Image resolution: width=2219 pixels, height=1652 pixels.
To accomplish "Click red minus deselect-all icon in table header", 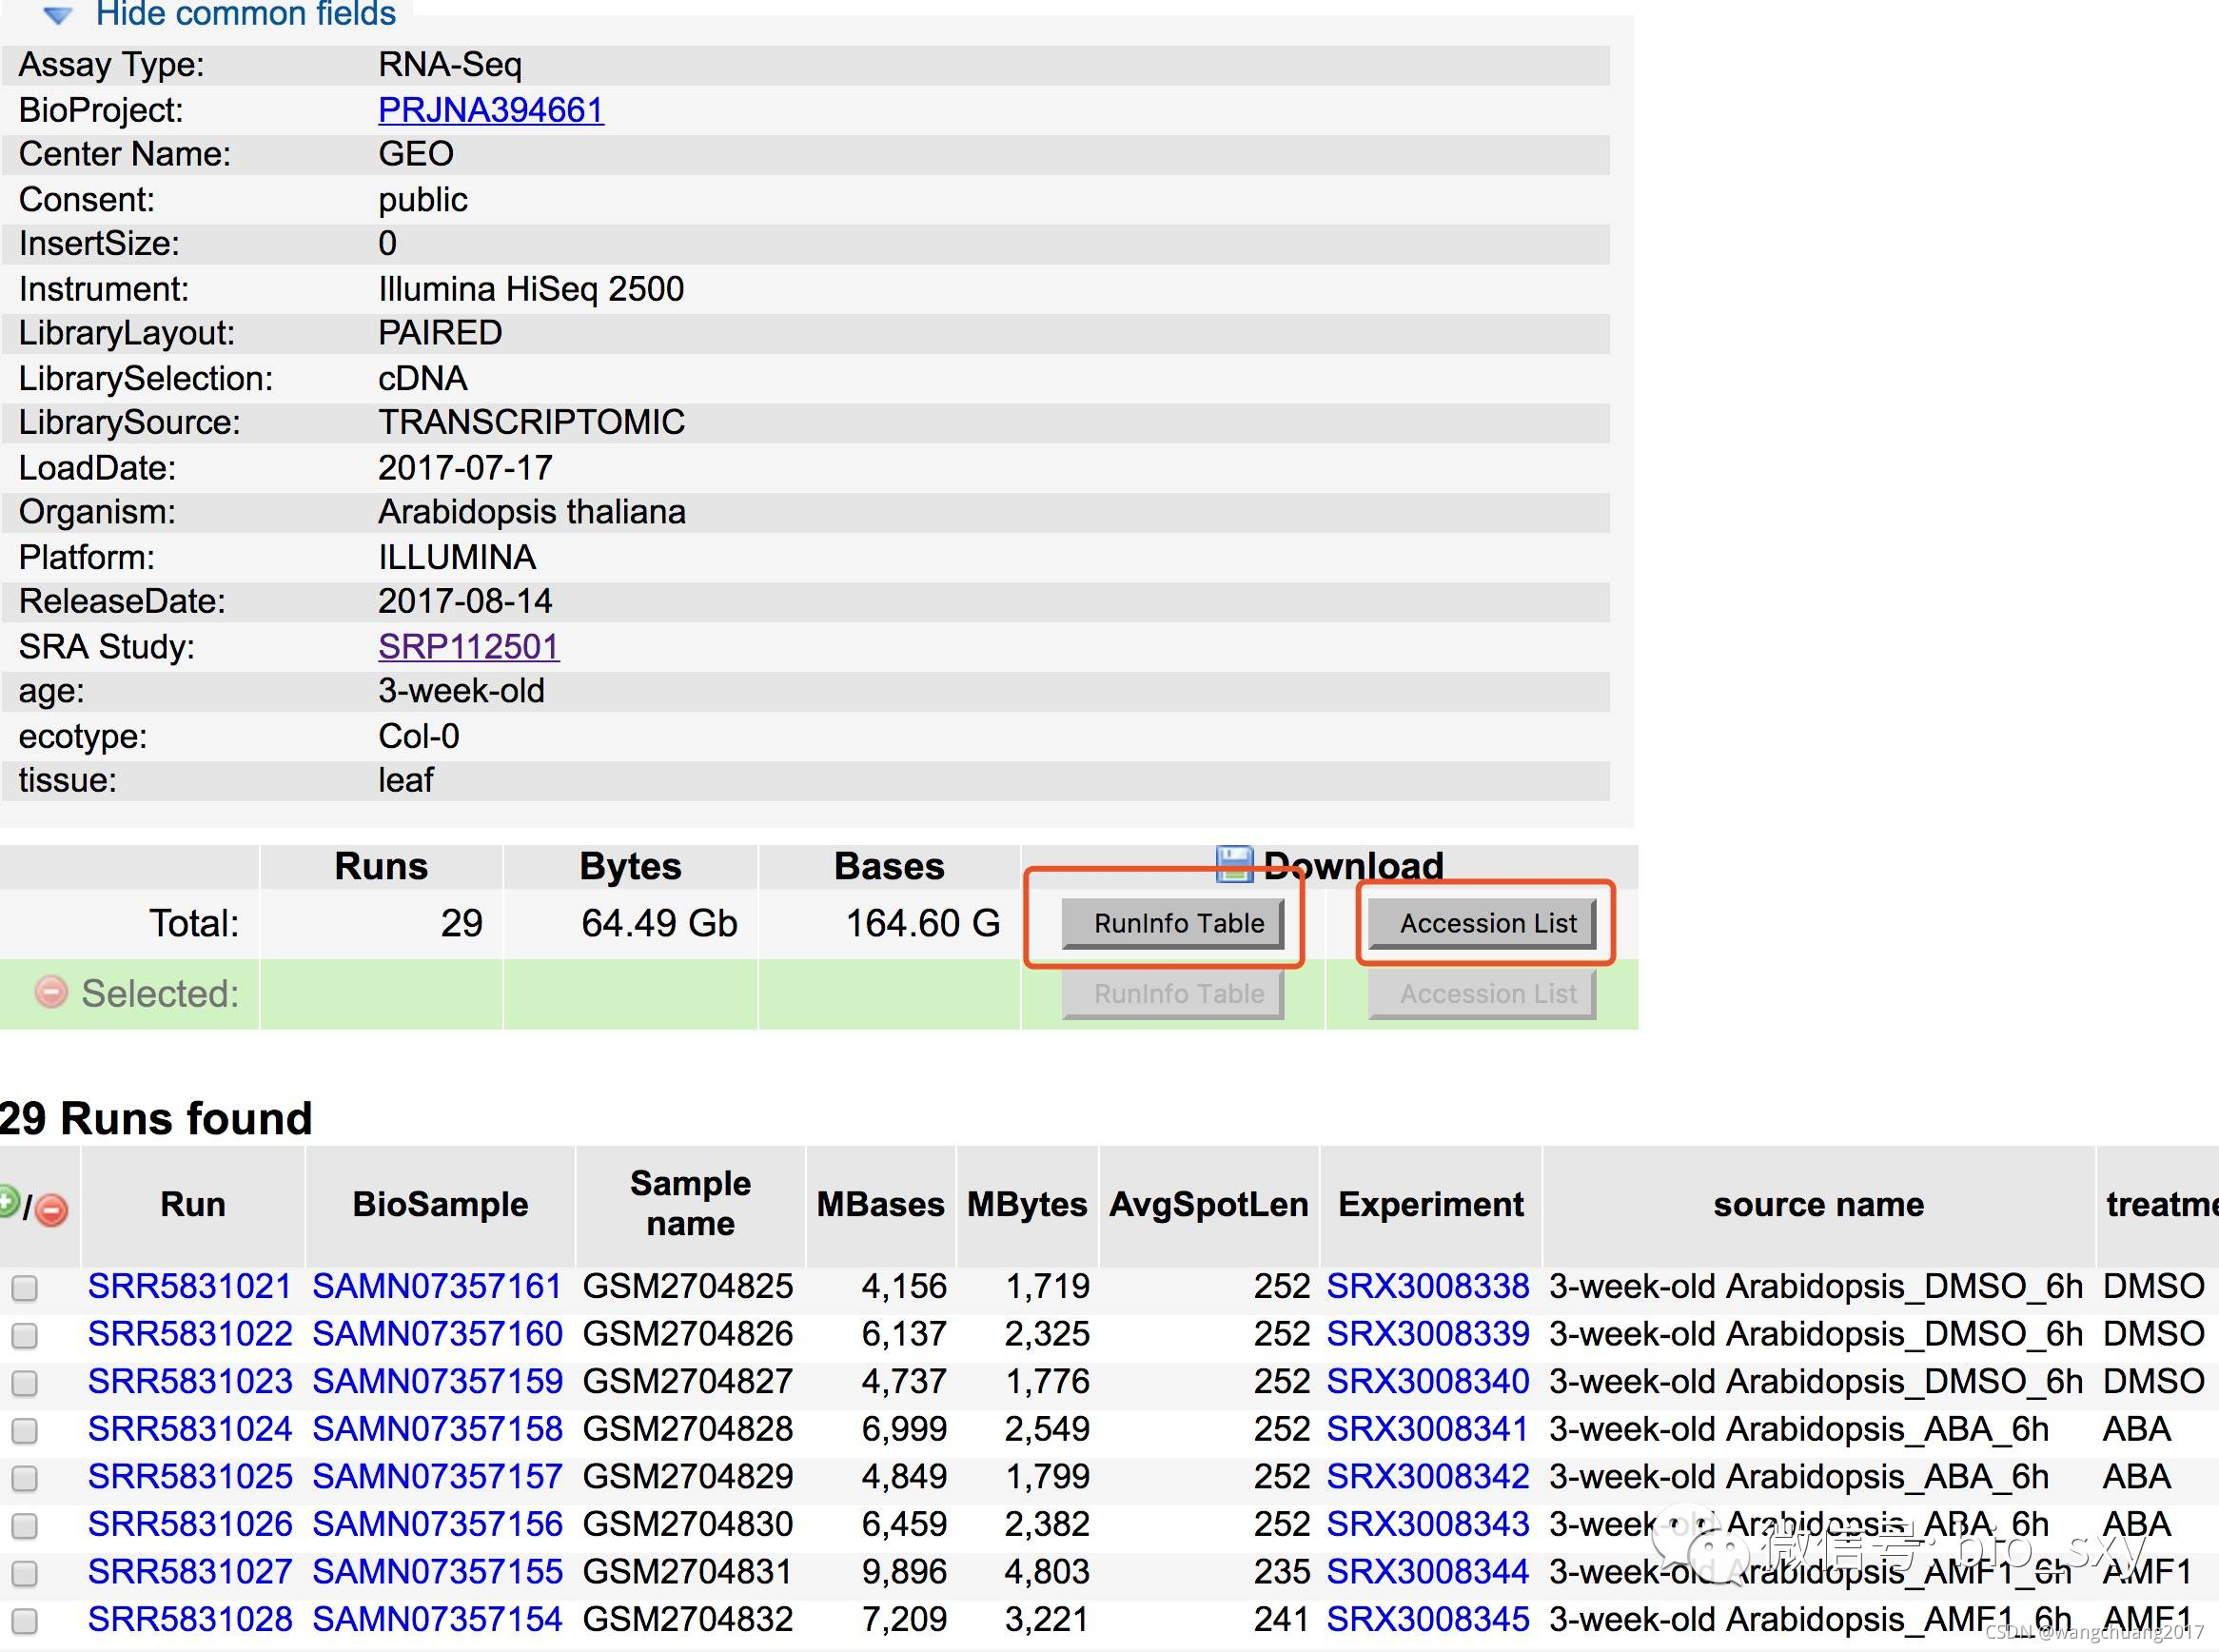I will (x=51, y=1210).
